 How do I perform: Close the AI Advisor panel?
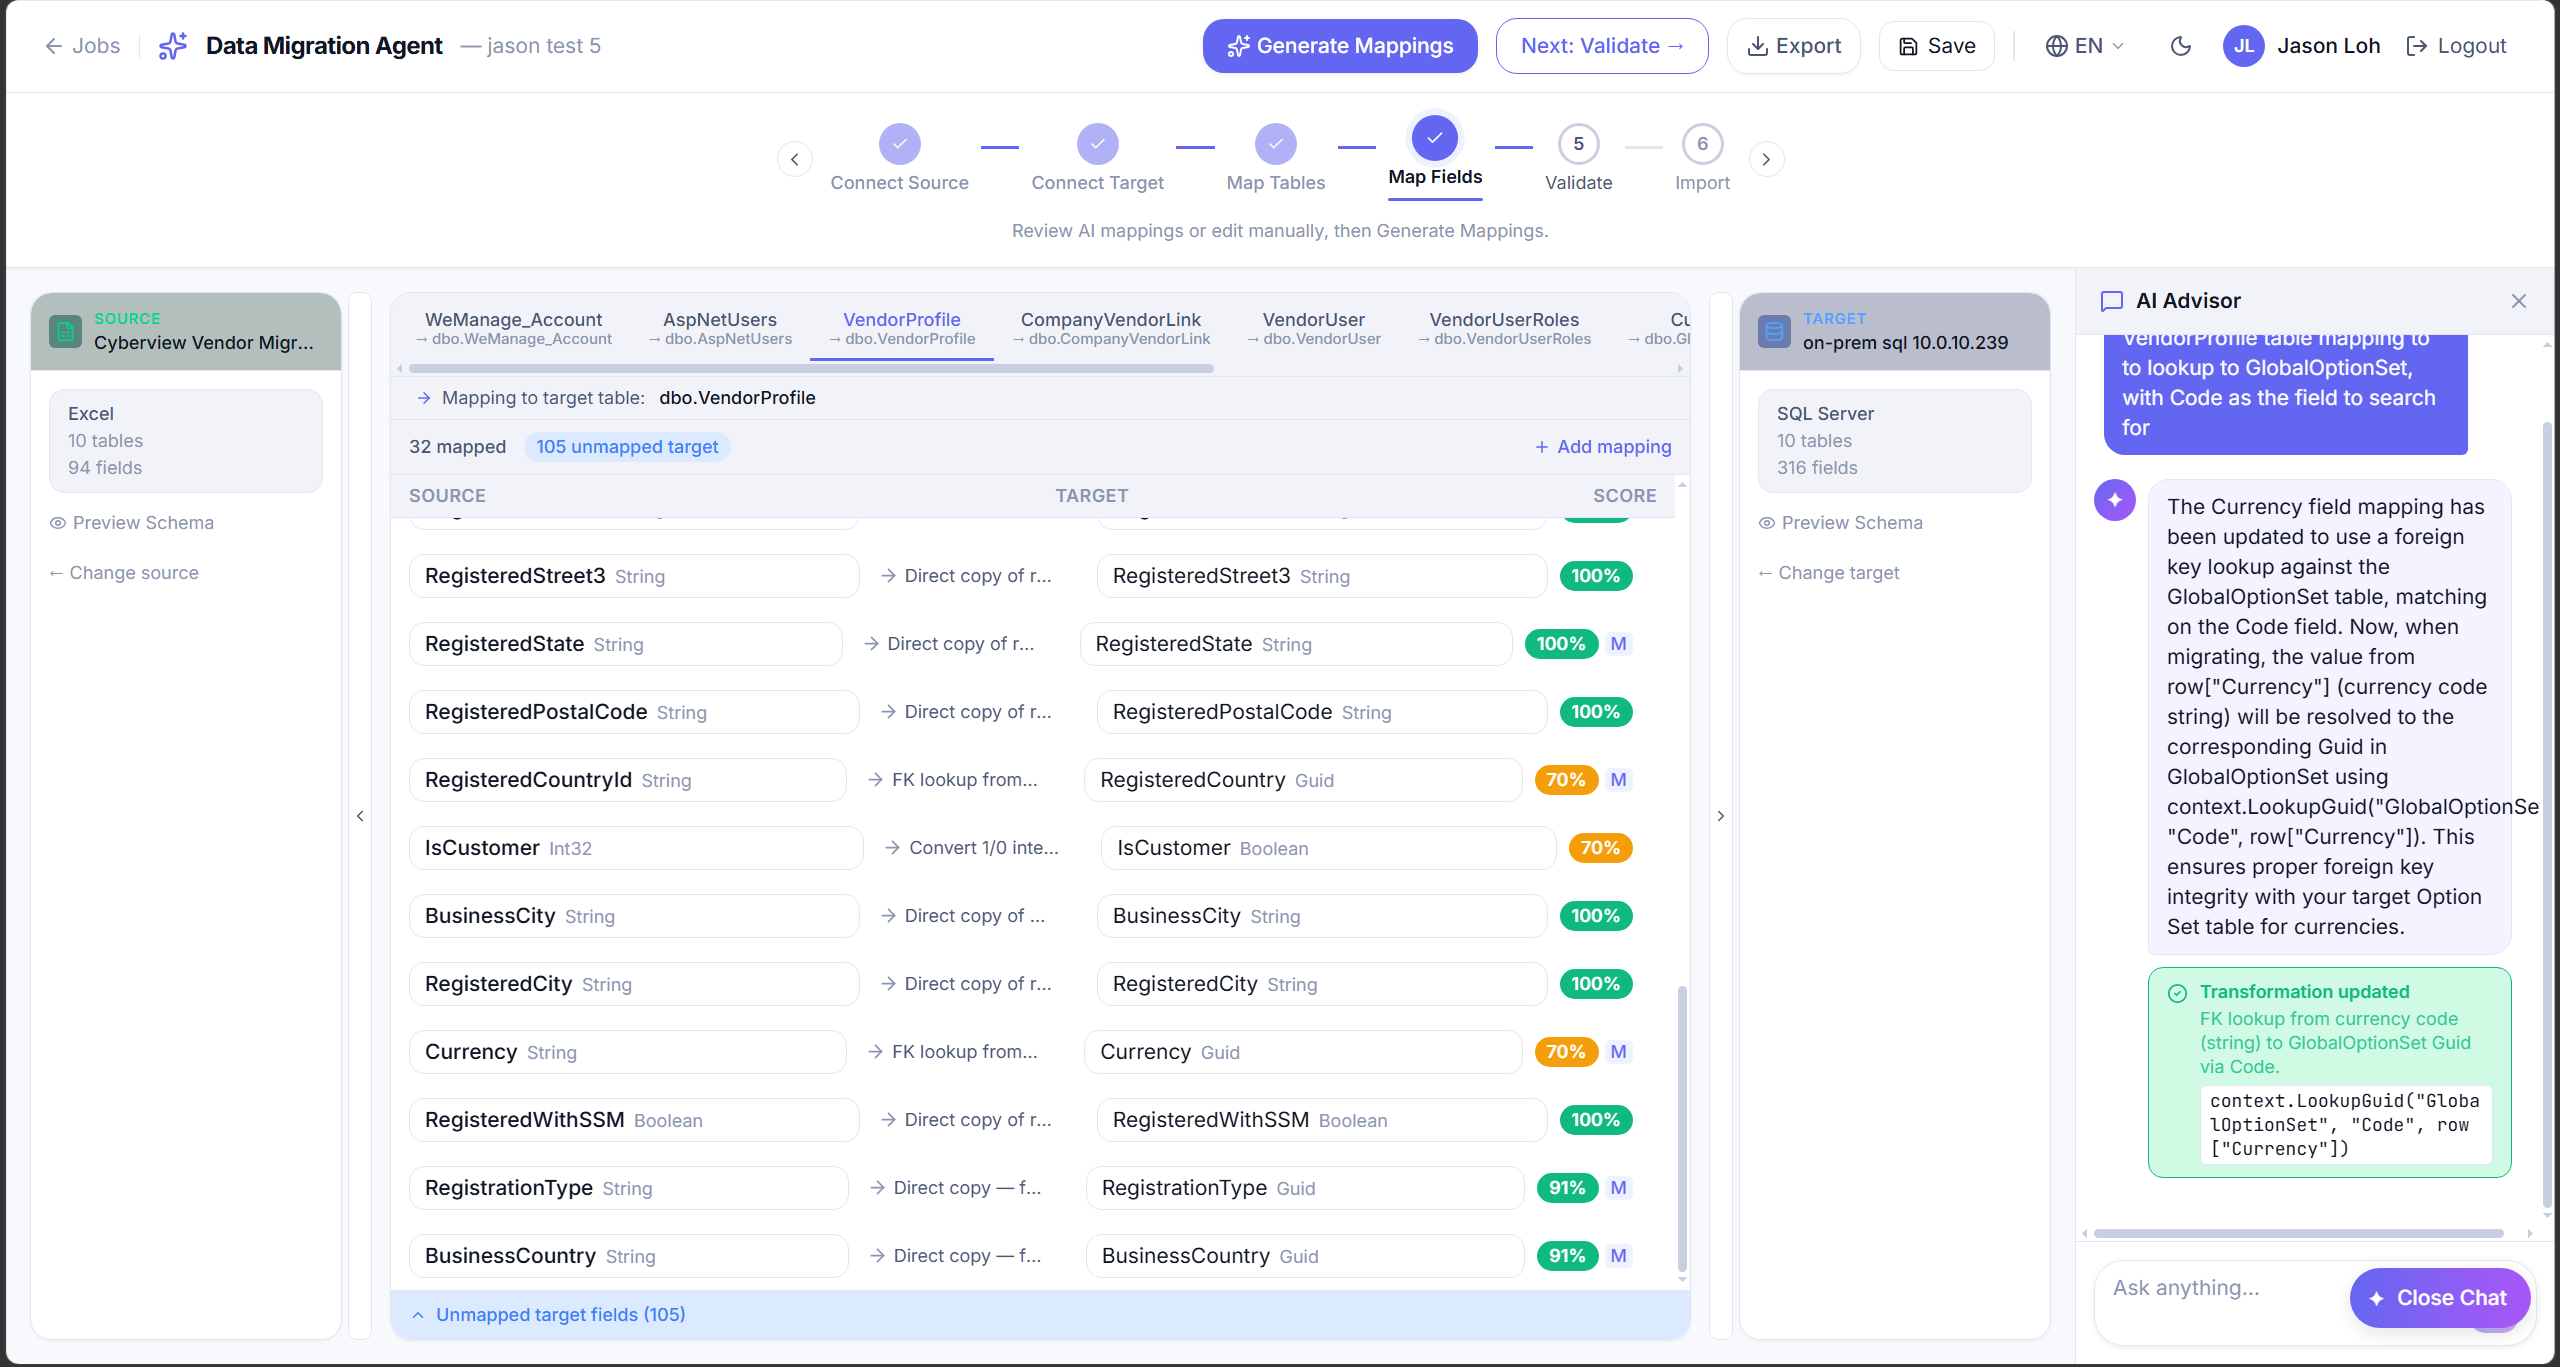[x=2519, y=301]
